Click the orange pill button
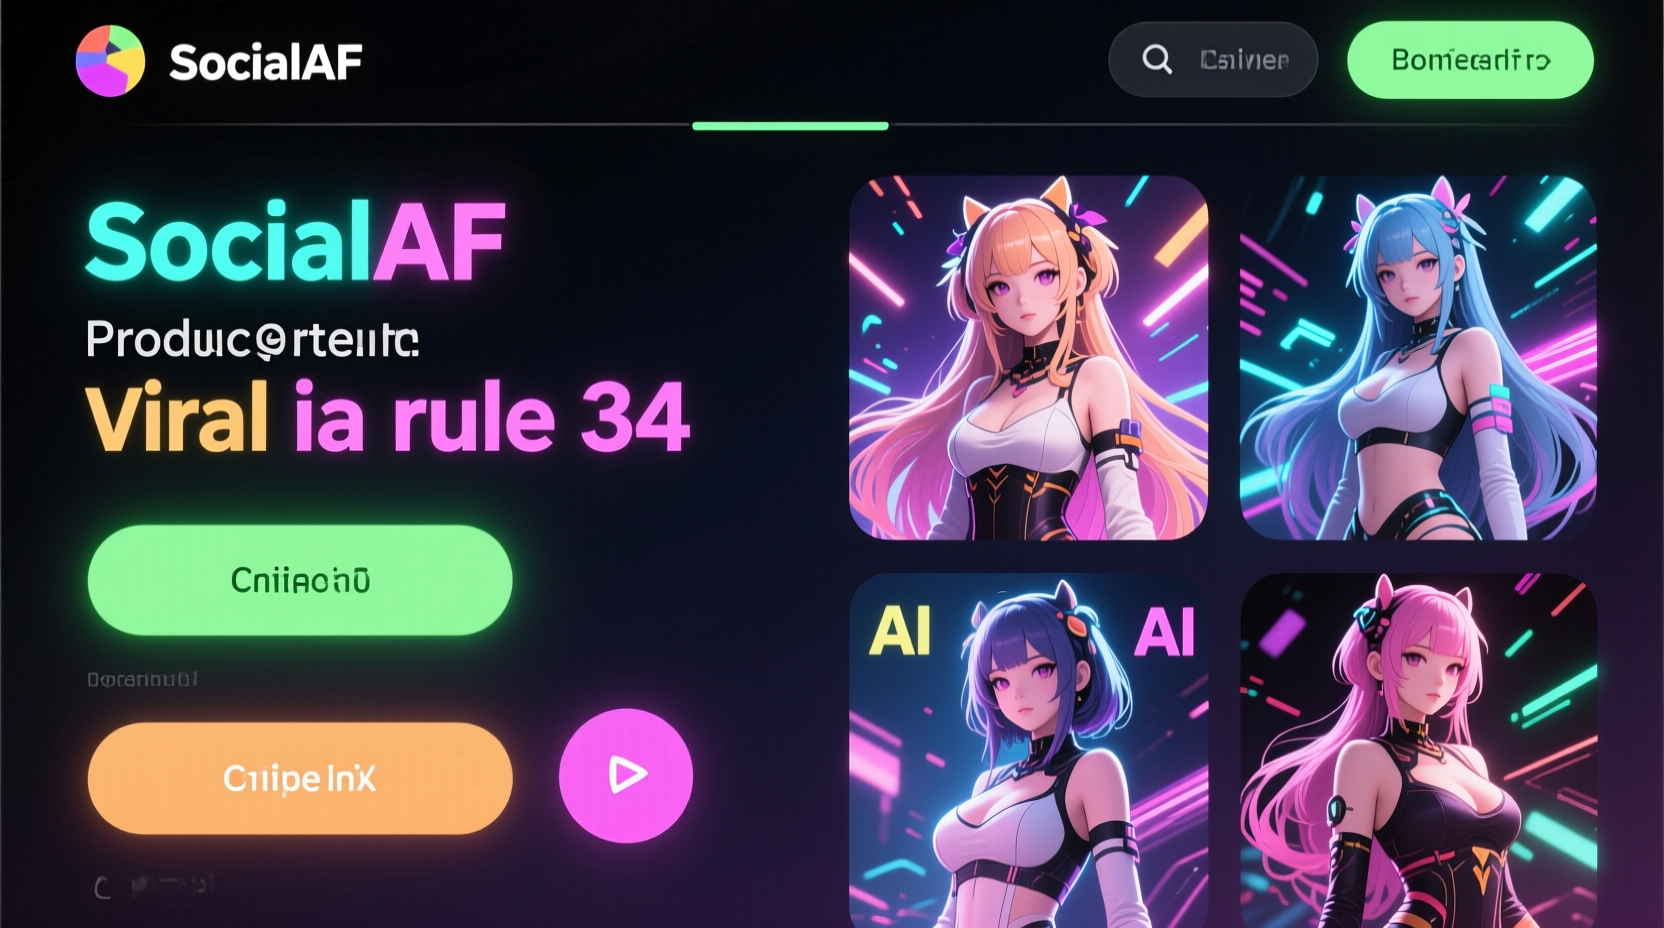 300,778
